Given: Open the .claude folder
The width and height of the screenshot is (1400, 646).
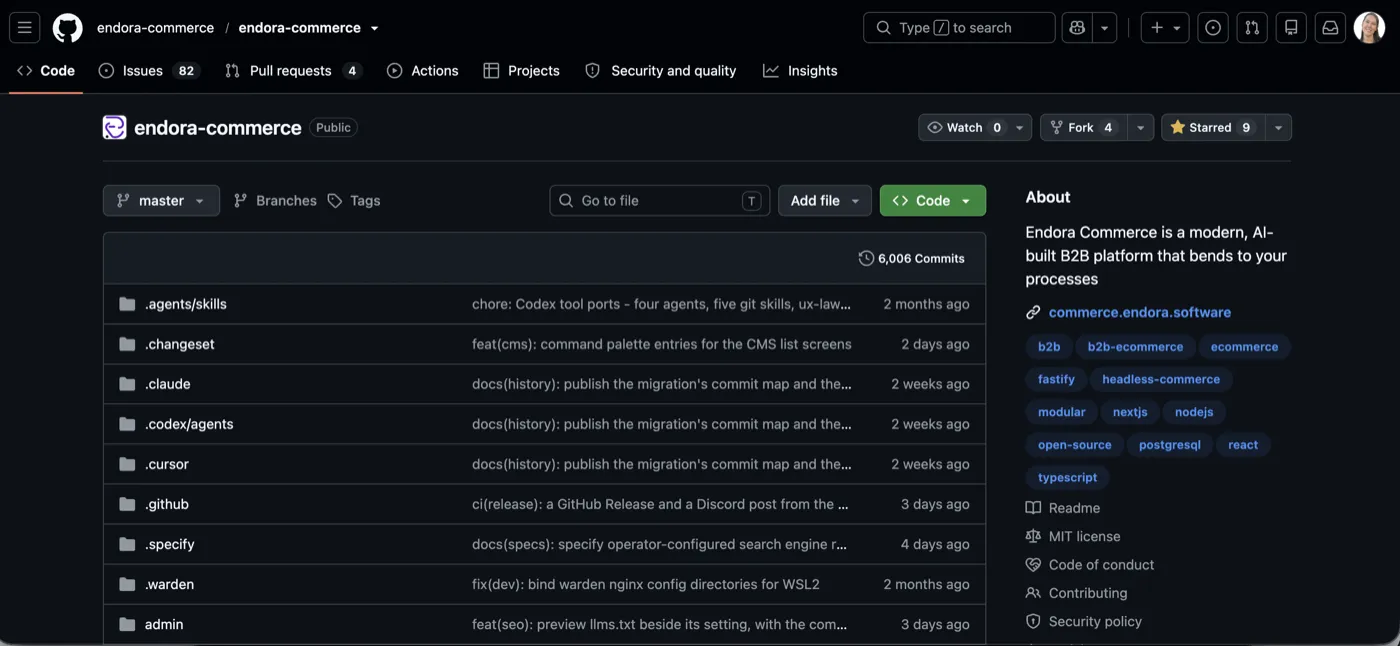Looking at the screenshot, I should (x=168, y=384).
